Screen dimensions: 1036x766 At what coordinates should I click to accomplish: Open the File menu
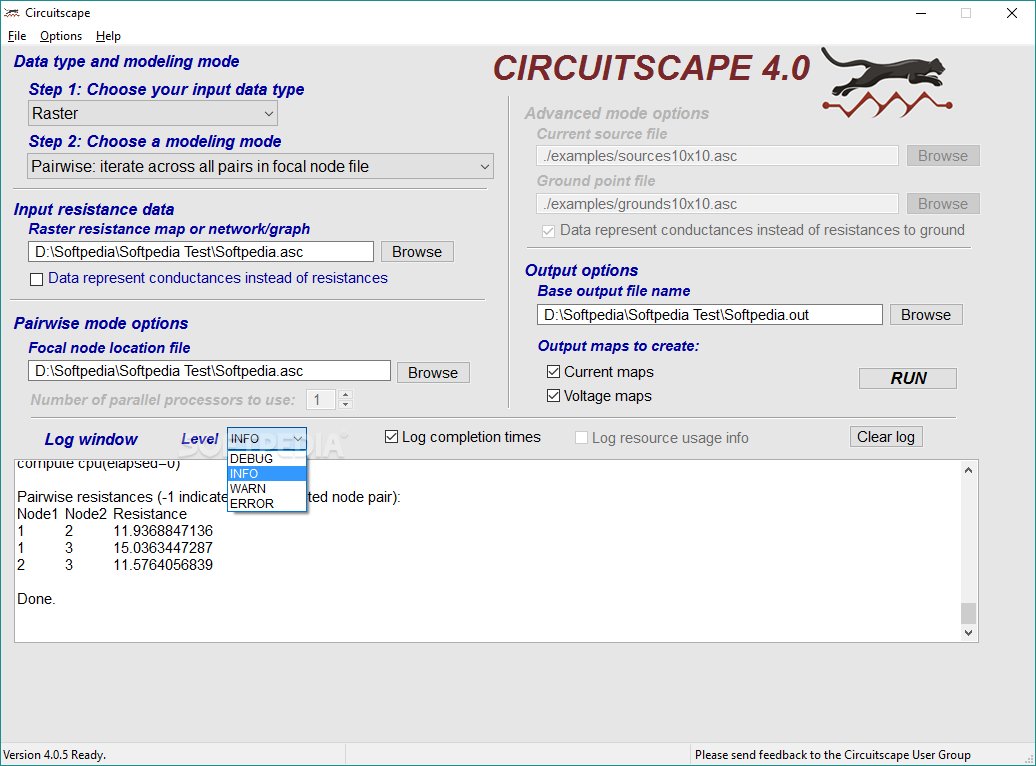coord(17,36)
